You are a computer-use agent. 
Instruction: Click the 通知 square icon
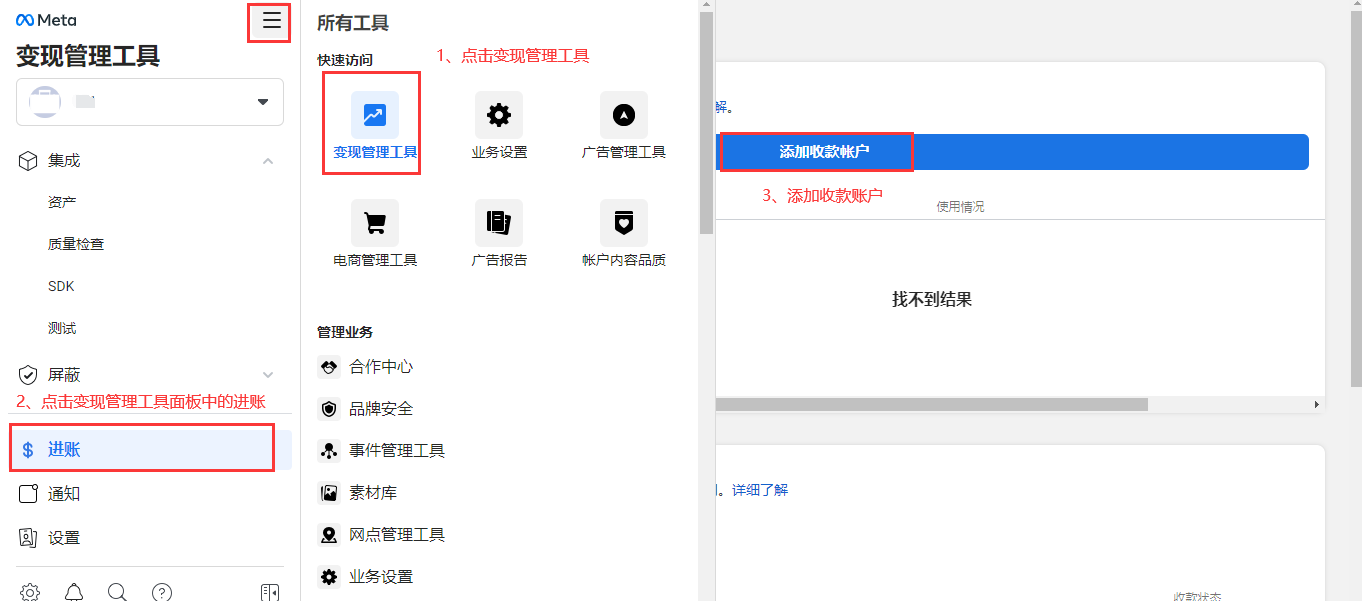click(29, 493)
